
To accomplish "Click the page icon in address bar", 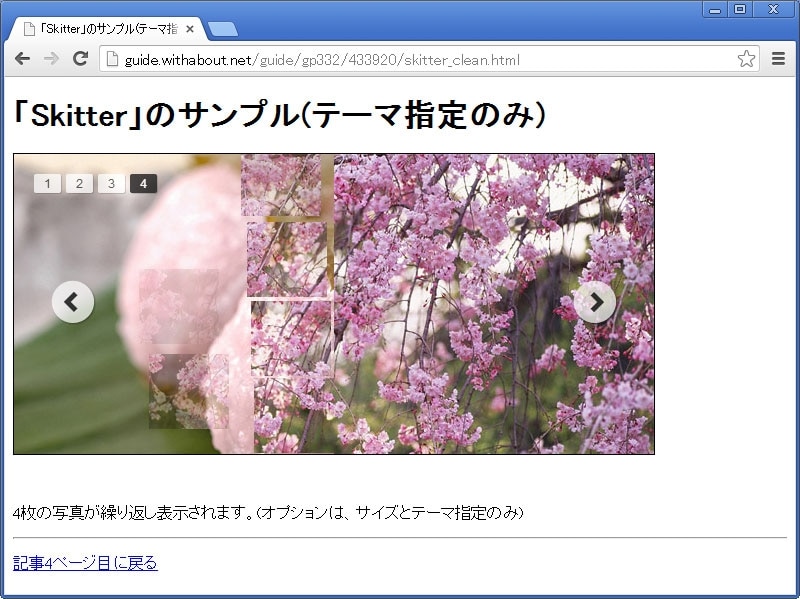I will point(113,60).
